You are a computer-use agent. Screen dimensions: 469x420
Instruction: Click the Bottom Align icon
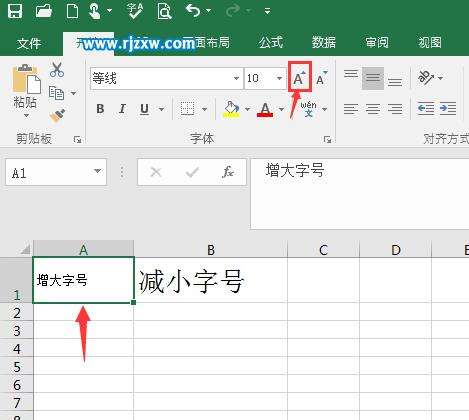[395, 82]
